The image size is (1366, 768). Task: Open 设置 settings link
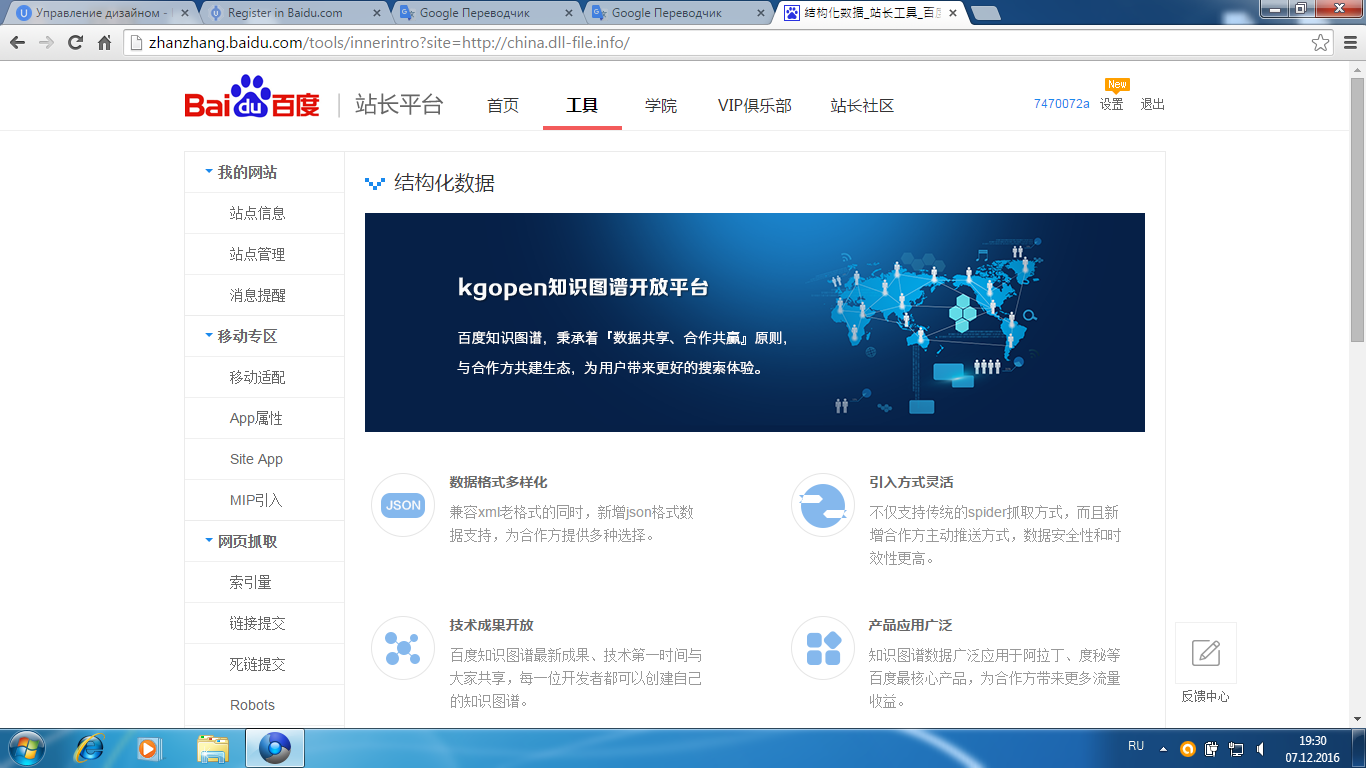tap(1112, 104)
